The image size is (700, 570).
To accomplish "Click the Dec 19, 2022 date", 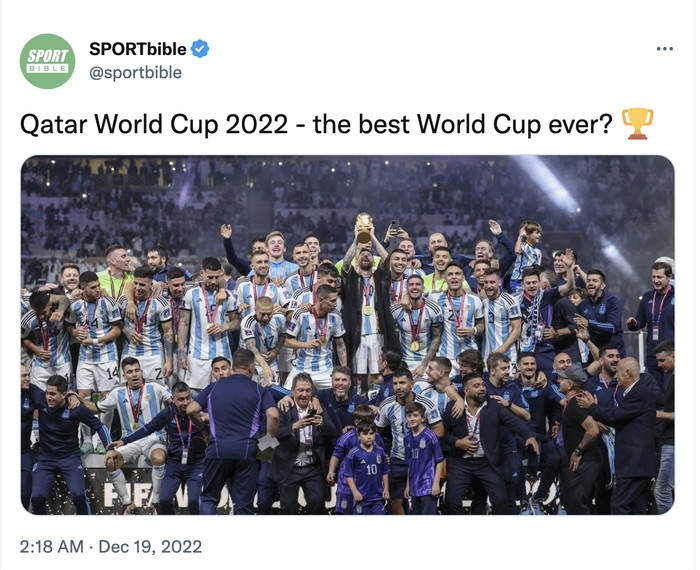I will coord(155,546).
